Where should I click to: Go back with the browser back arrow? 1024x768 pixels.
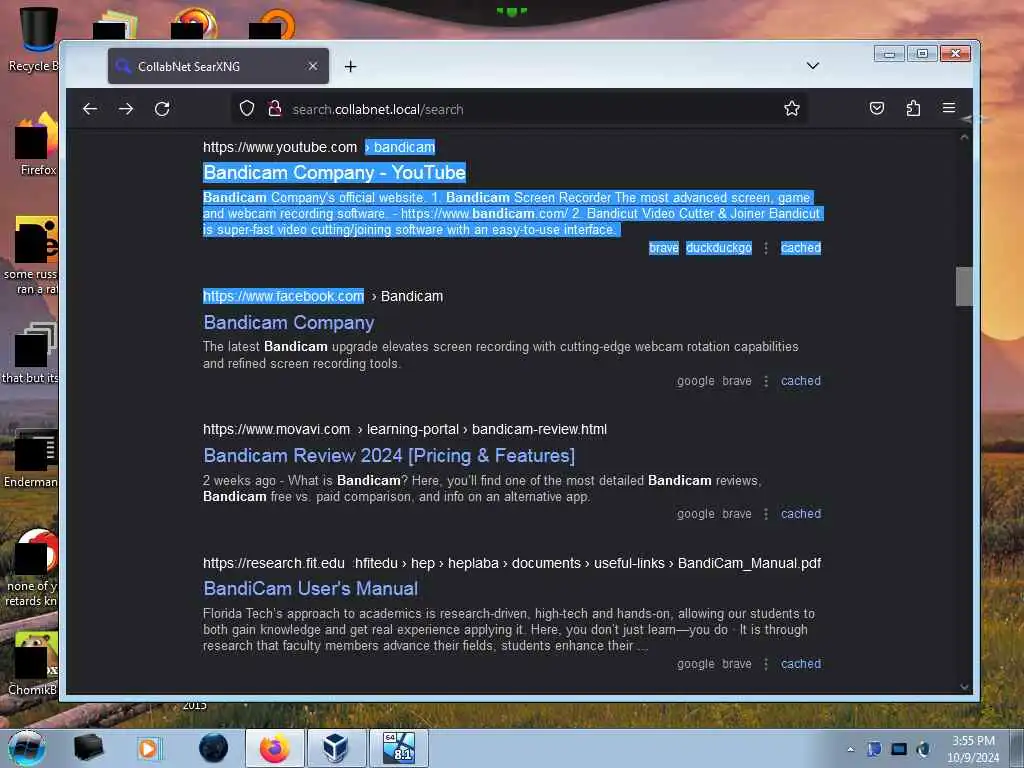(x=90, y=109)
